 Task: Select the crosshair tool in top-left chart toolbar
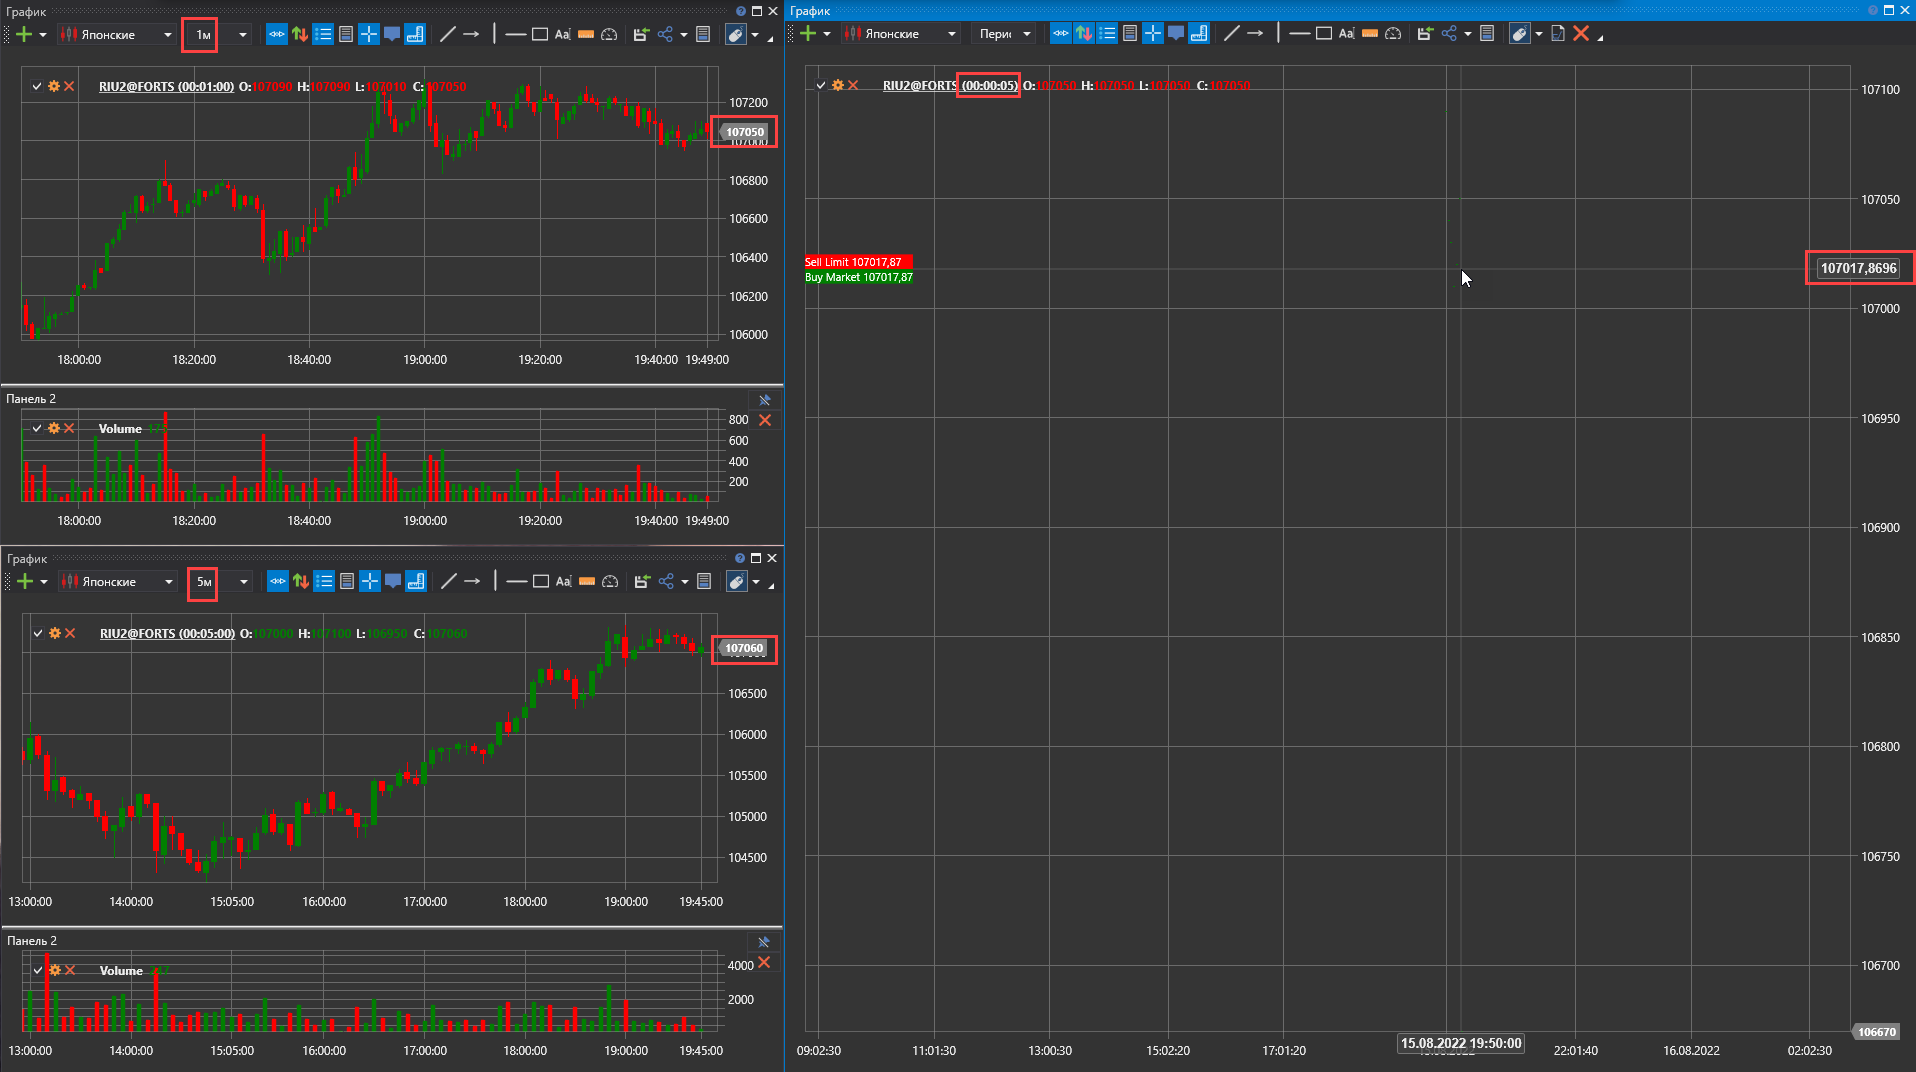[369, 34]
